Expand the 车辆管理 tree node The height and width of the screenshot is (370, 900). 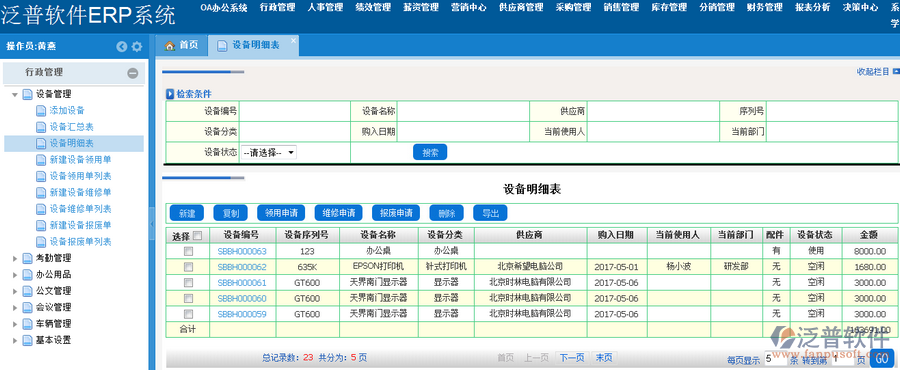(15, 324)
